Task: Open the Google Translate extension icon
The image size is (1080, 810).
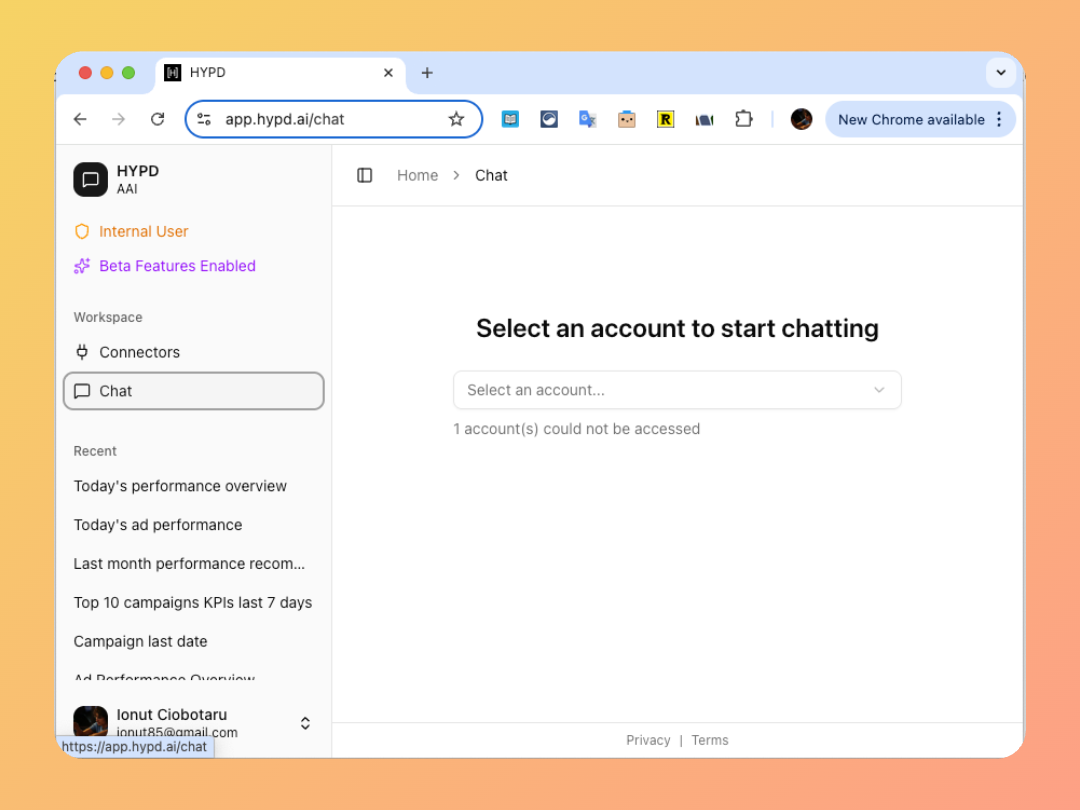Action: [588, 118]
